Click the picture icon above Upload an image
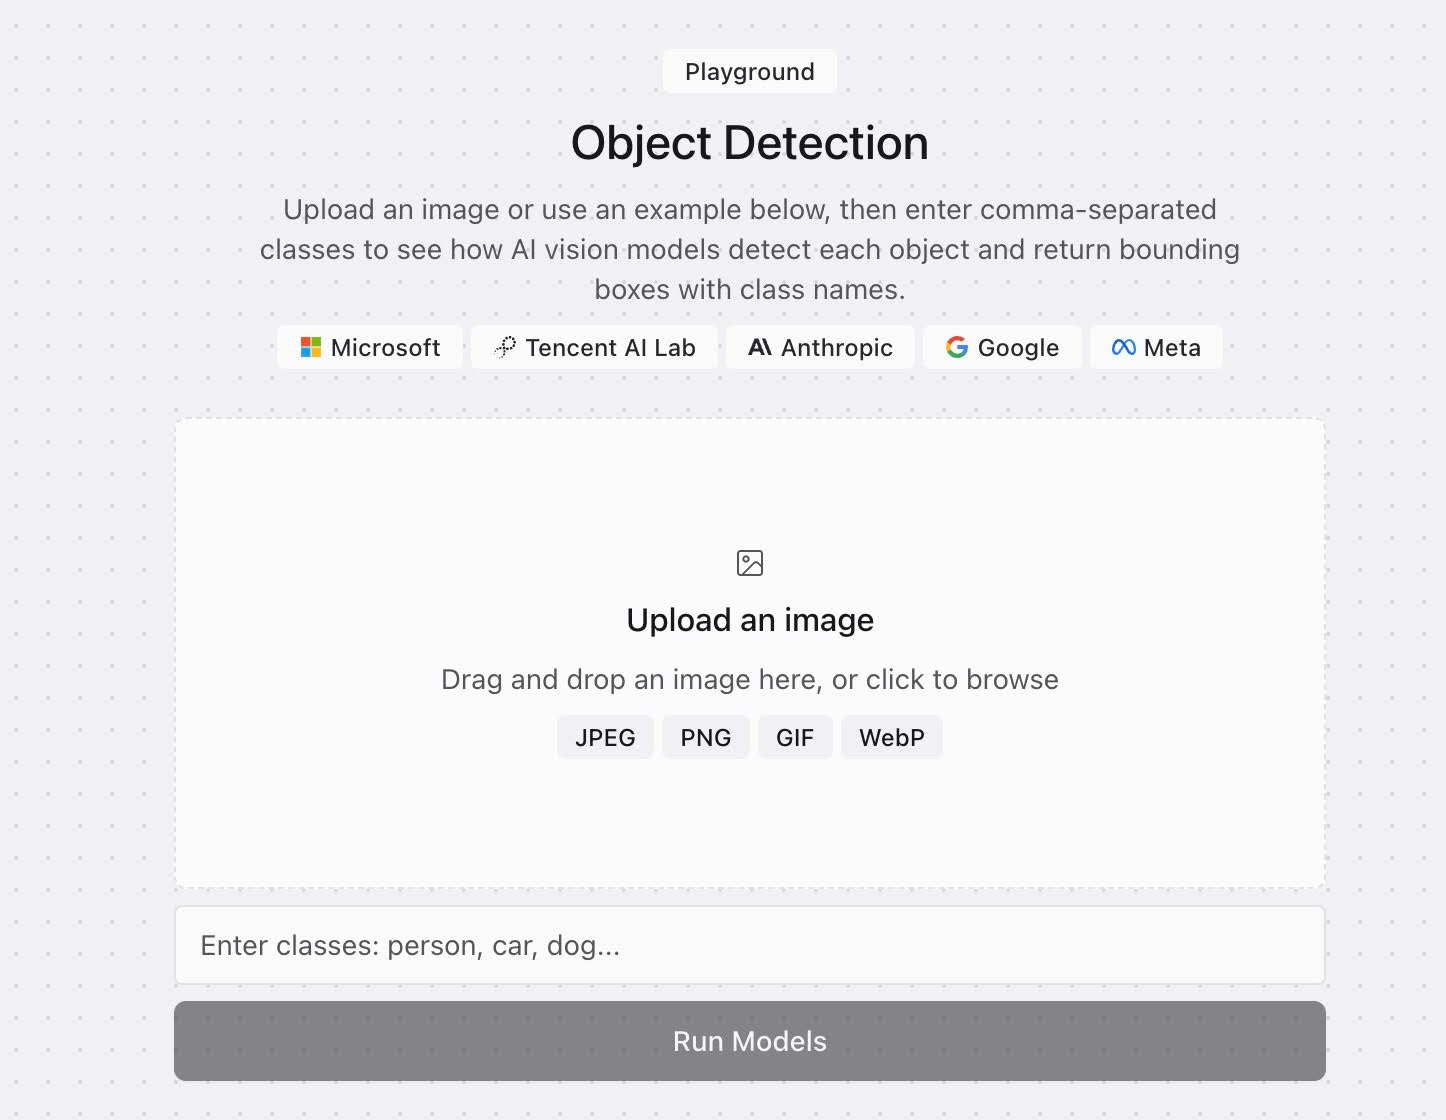This screenshot has width=1446, height=1120. pos(750,563)
